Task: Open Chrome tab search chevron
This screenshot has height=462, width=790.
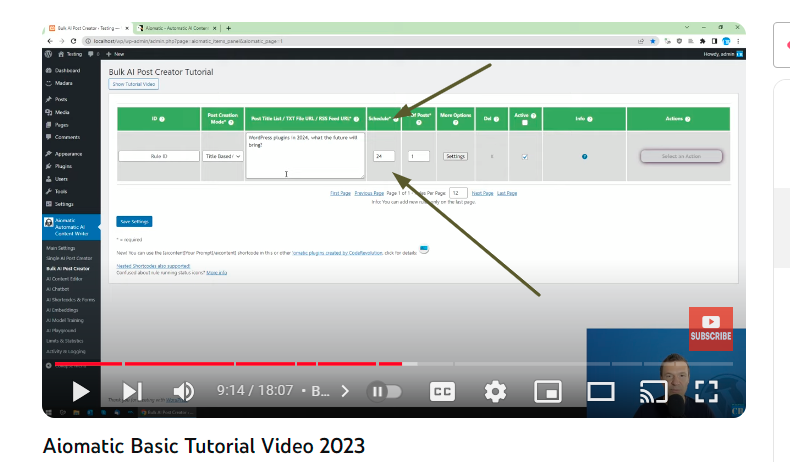Action: (x=687, y=27)
